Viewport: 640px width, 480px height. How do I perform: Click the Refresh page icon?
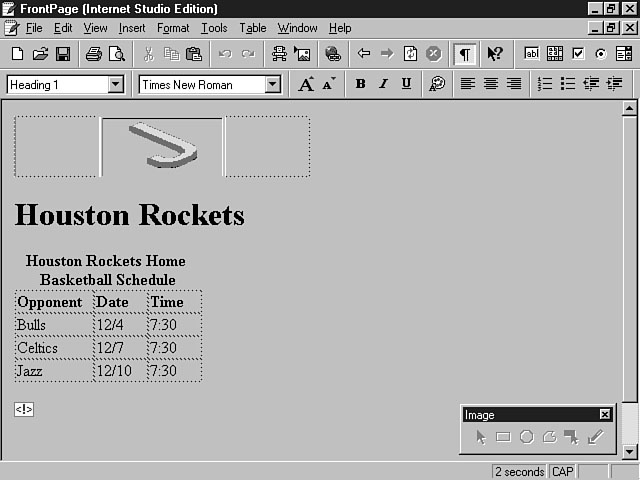pos(410,54)
